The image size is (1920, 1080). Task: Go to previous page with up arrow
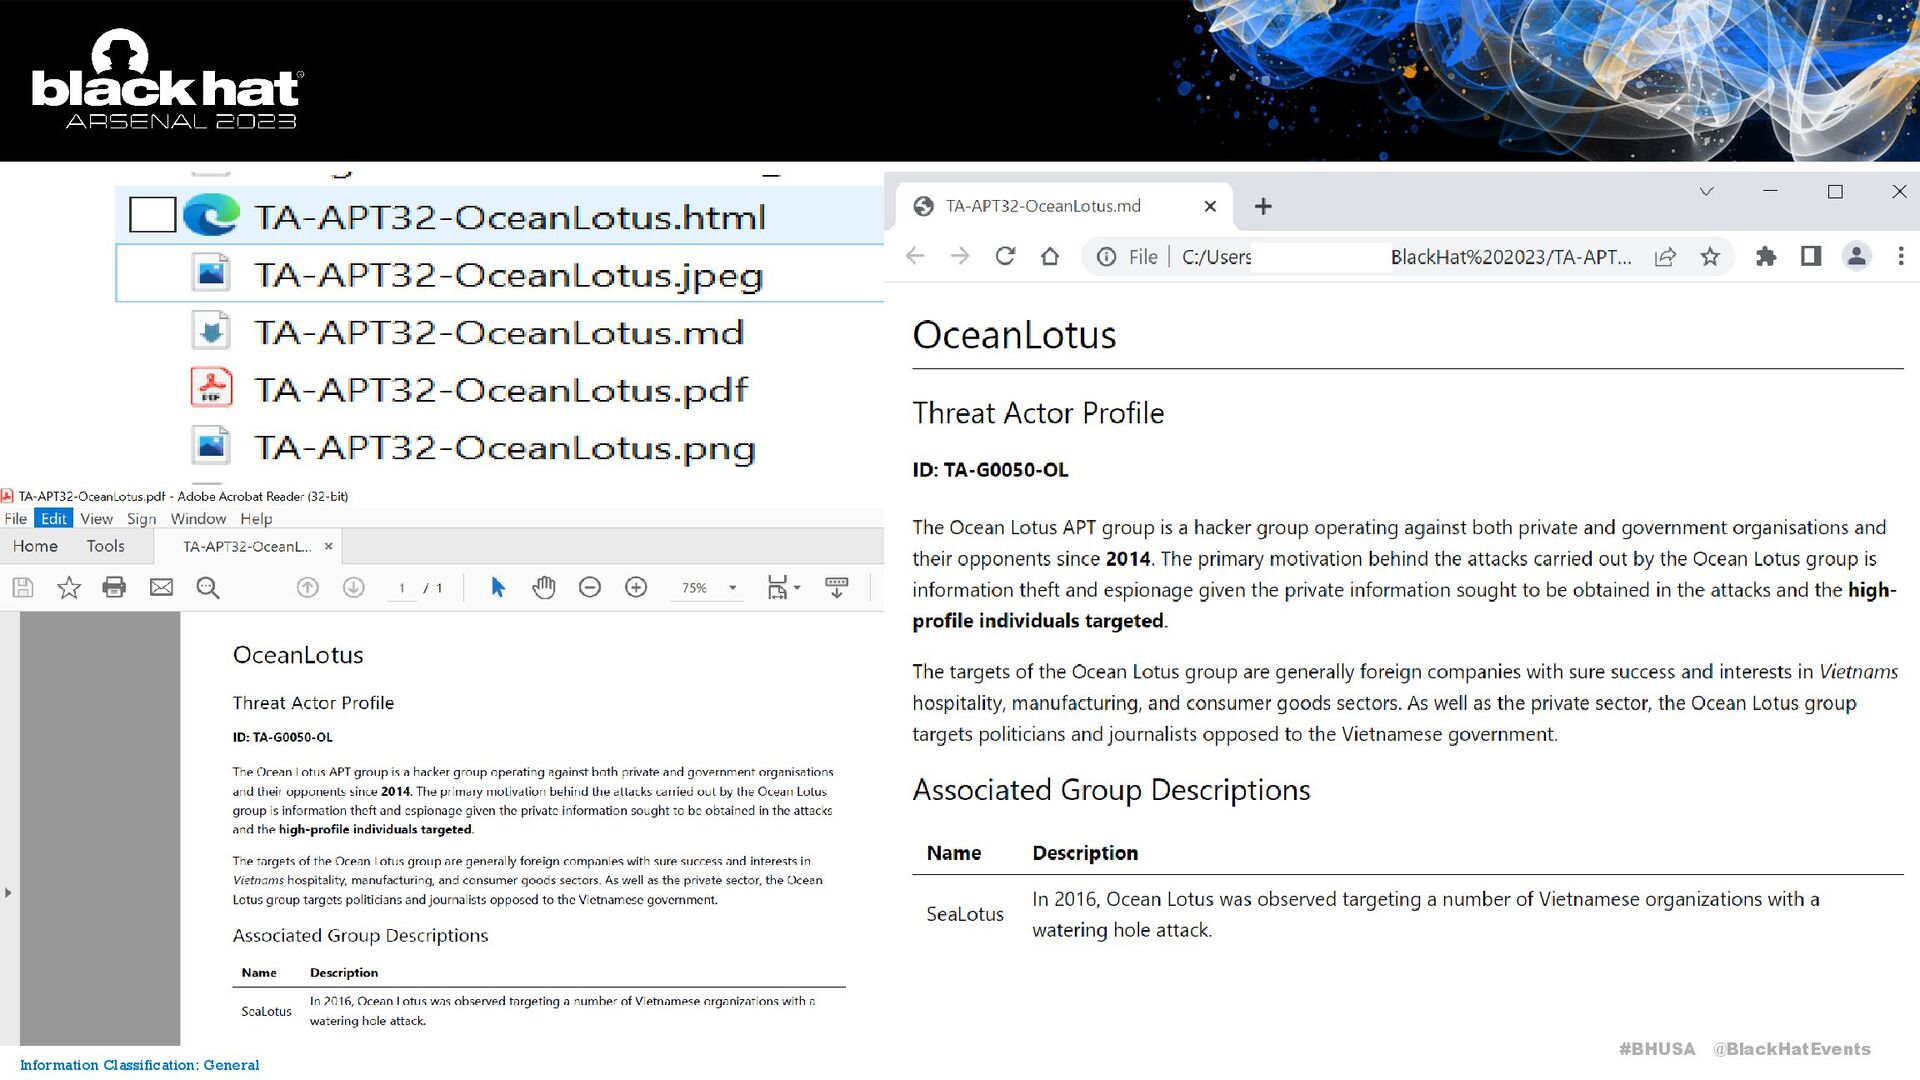pyautogui.click(x=308, y=588)
